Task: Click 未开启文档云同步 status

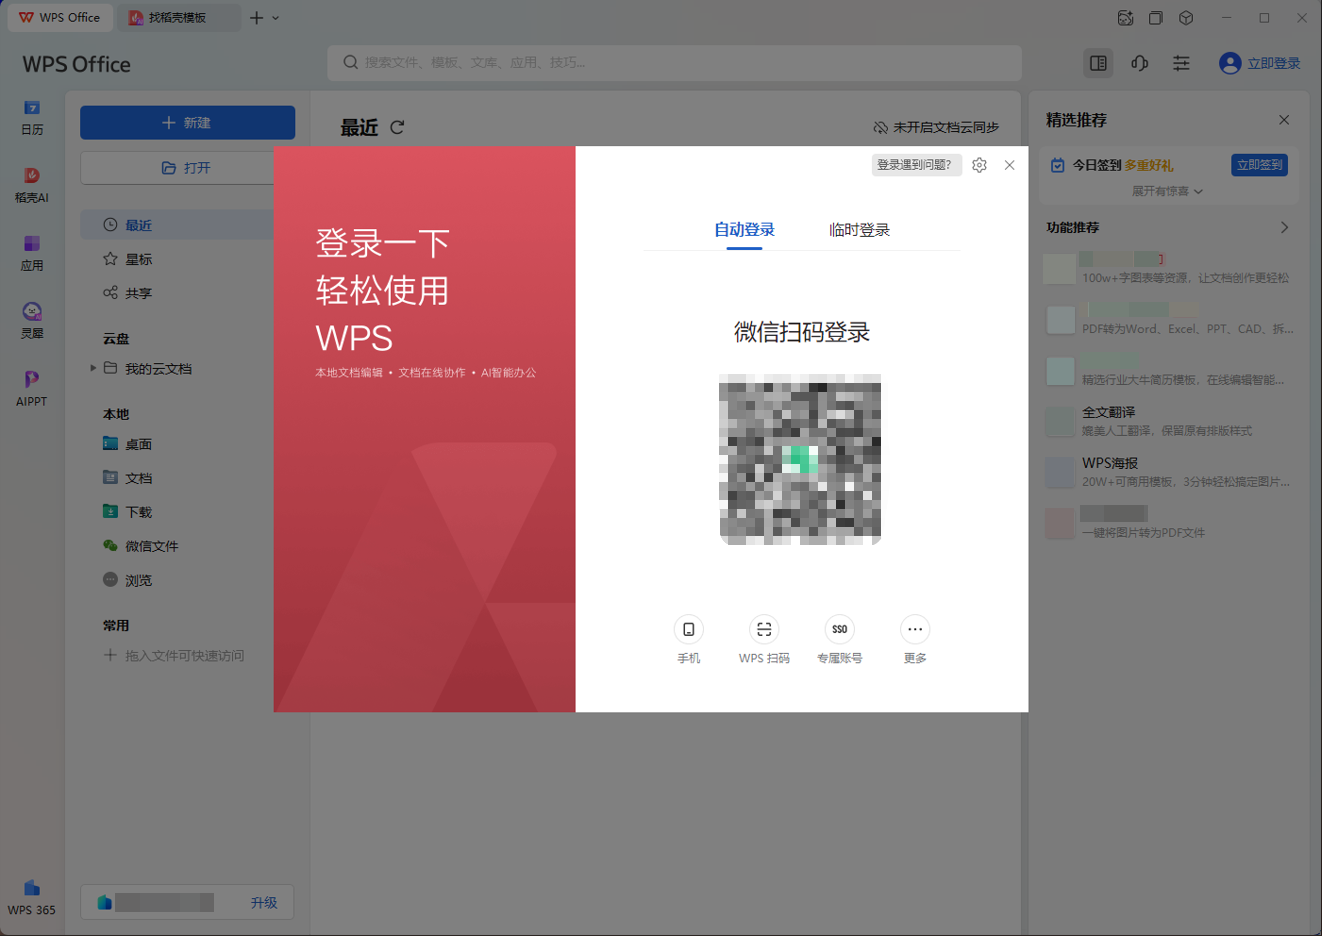Action: 936,127
